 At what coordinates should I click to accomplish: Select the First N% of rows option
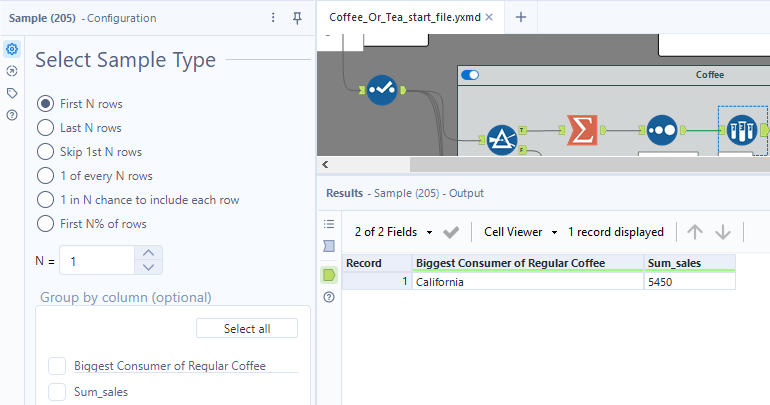point(45,224)
